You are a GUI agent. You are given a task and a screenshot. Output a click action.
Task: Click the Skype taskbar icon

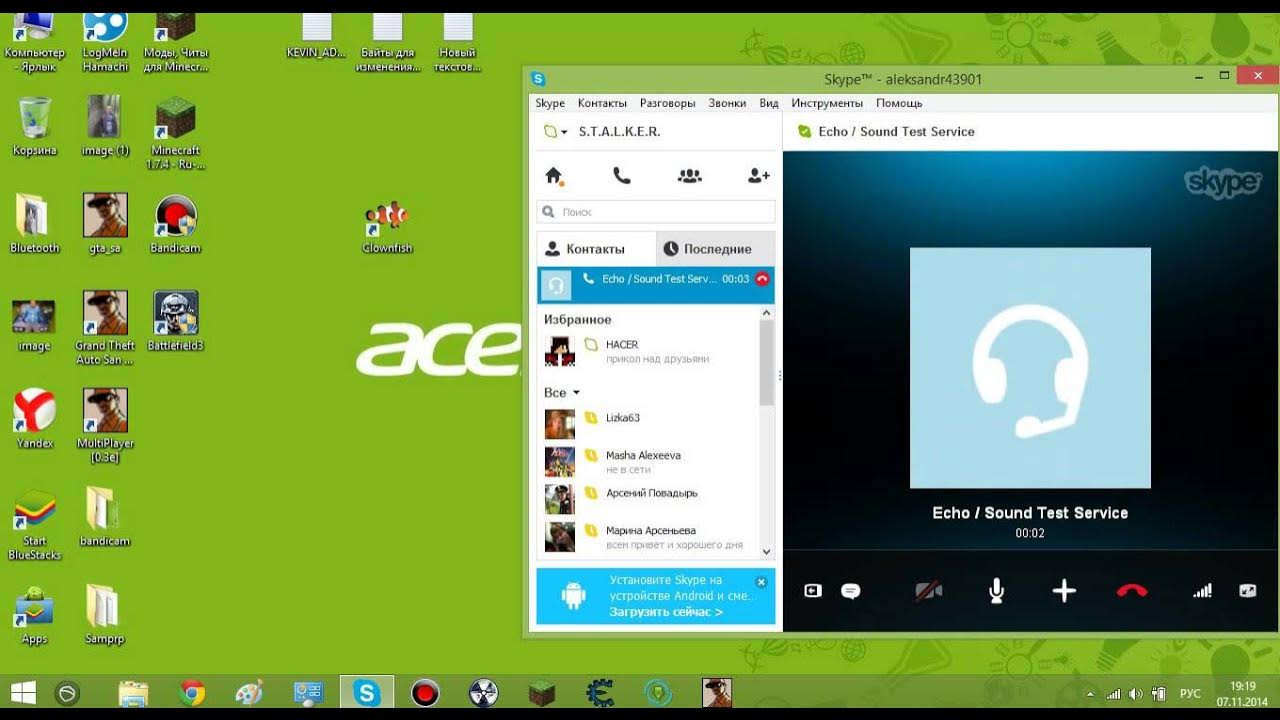click(x=367, y=692)
